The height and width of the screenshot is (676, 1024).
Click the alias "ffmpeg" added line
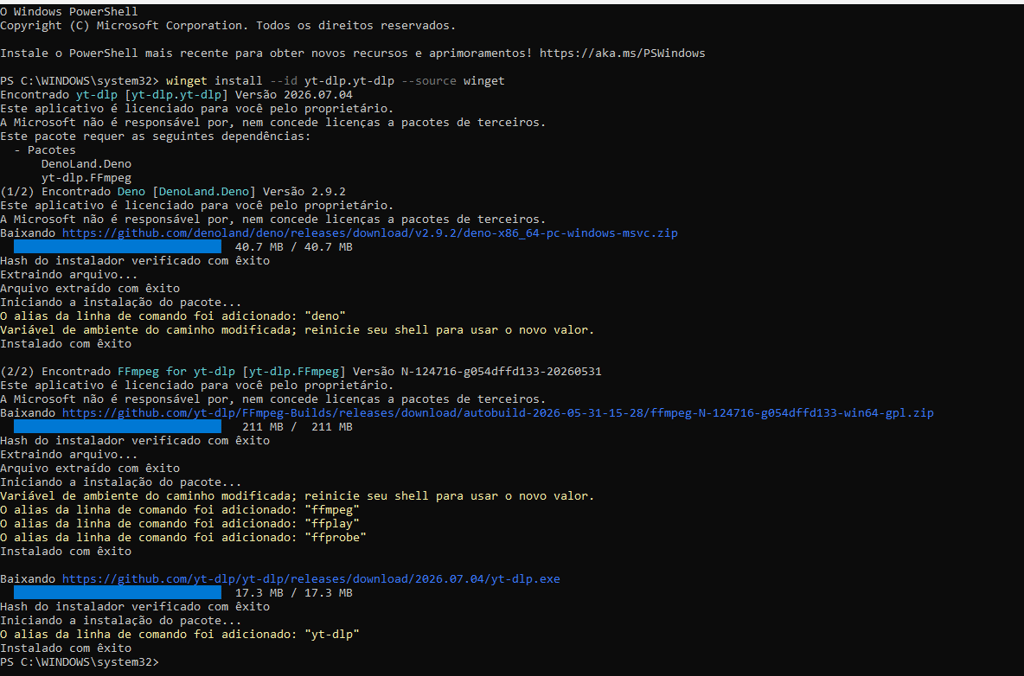pyautogui.click(x=180, y=509)
